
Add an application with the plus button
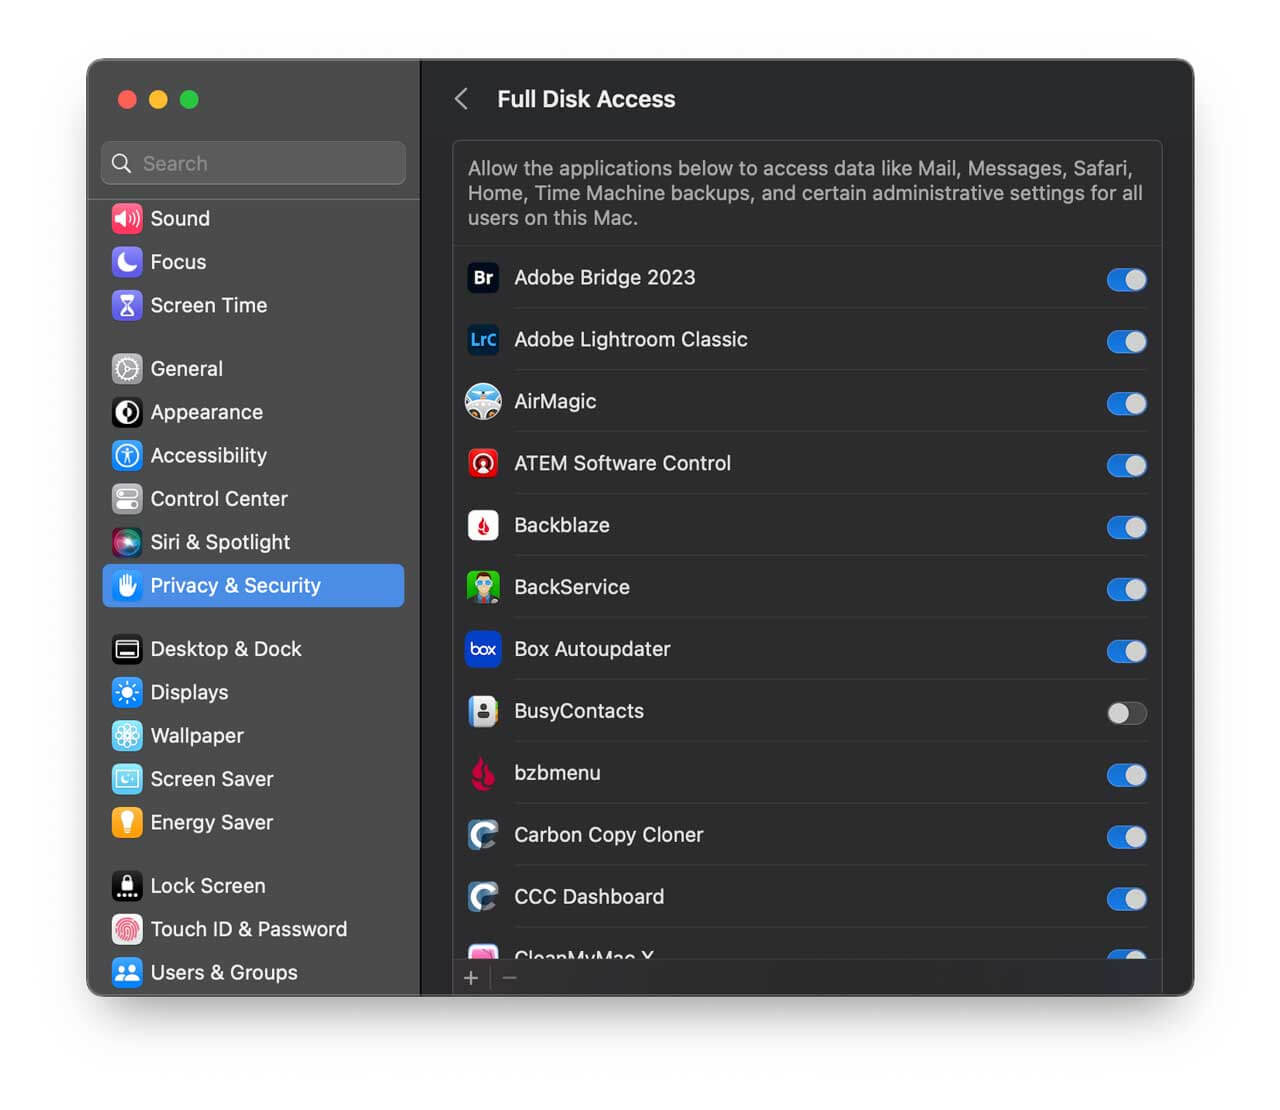tap(471, 978)
